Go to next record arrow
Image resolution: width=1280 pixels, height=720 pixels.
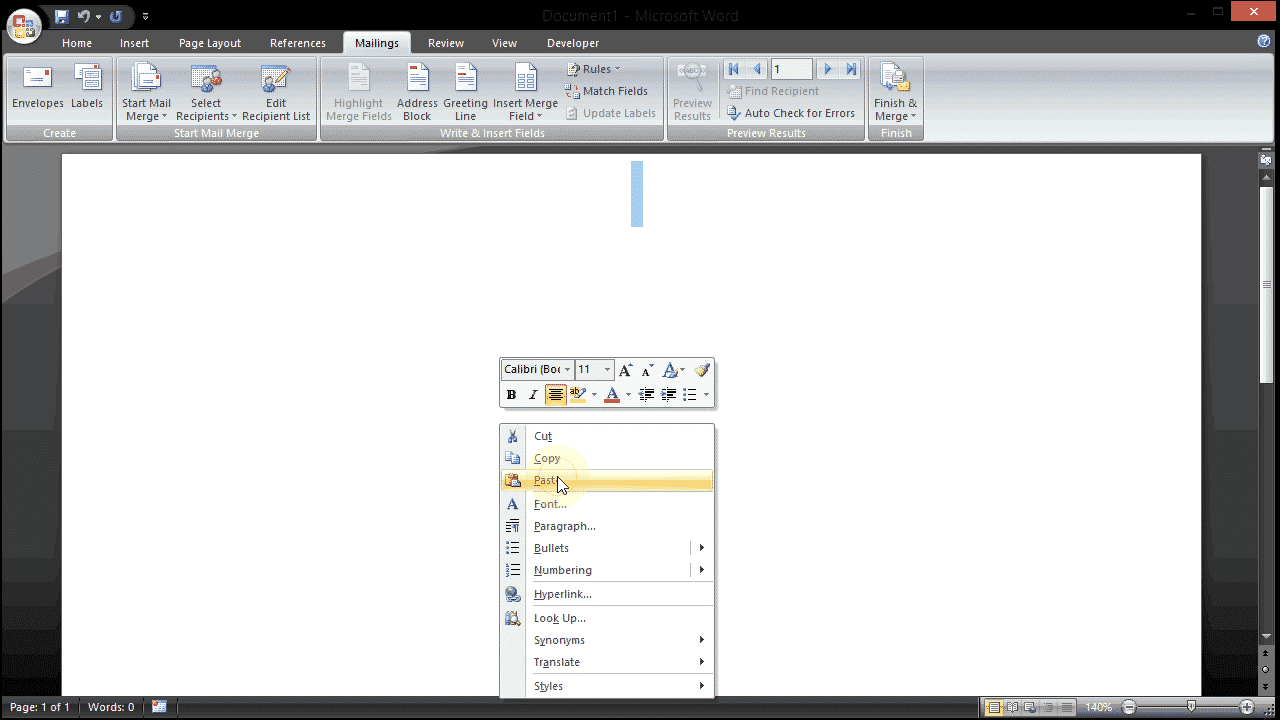pyautogui.click(x=827, y=69)
